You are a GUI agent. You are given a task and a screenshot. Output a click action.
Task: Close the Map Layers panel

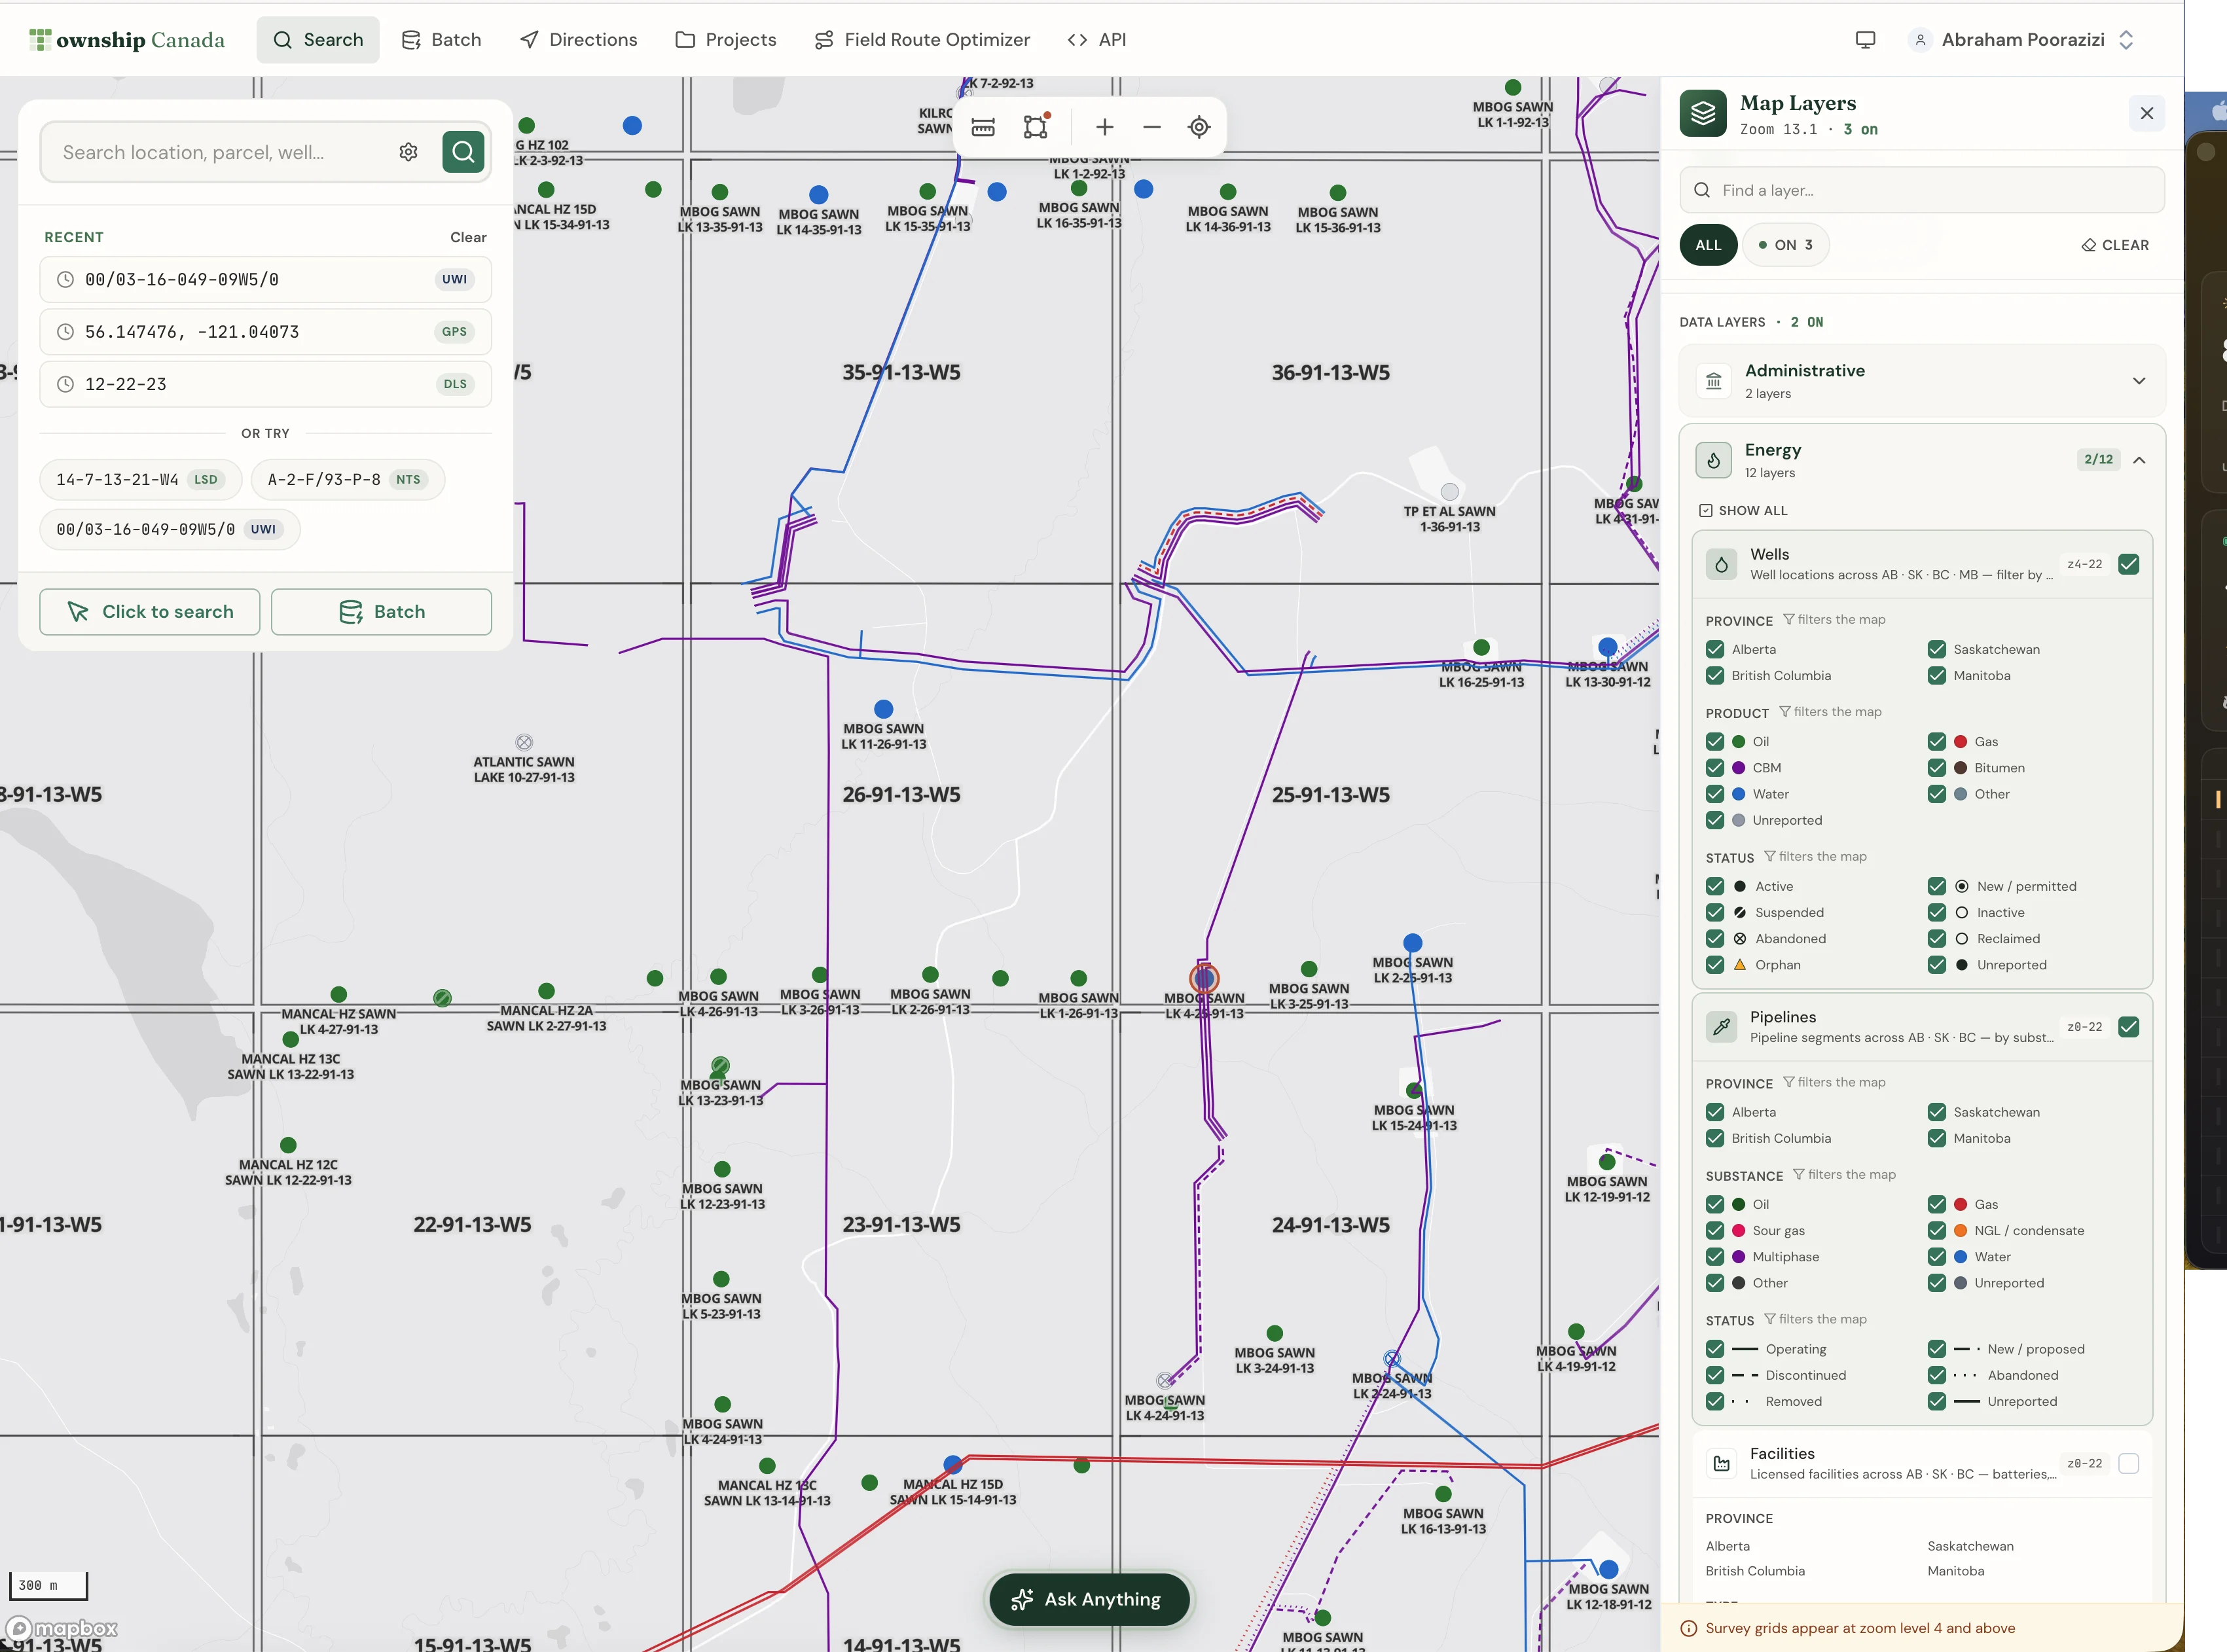(2146, 114)
